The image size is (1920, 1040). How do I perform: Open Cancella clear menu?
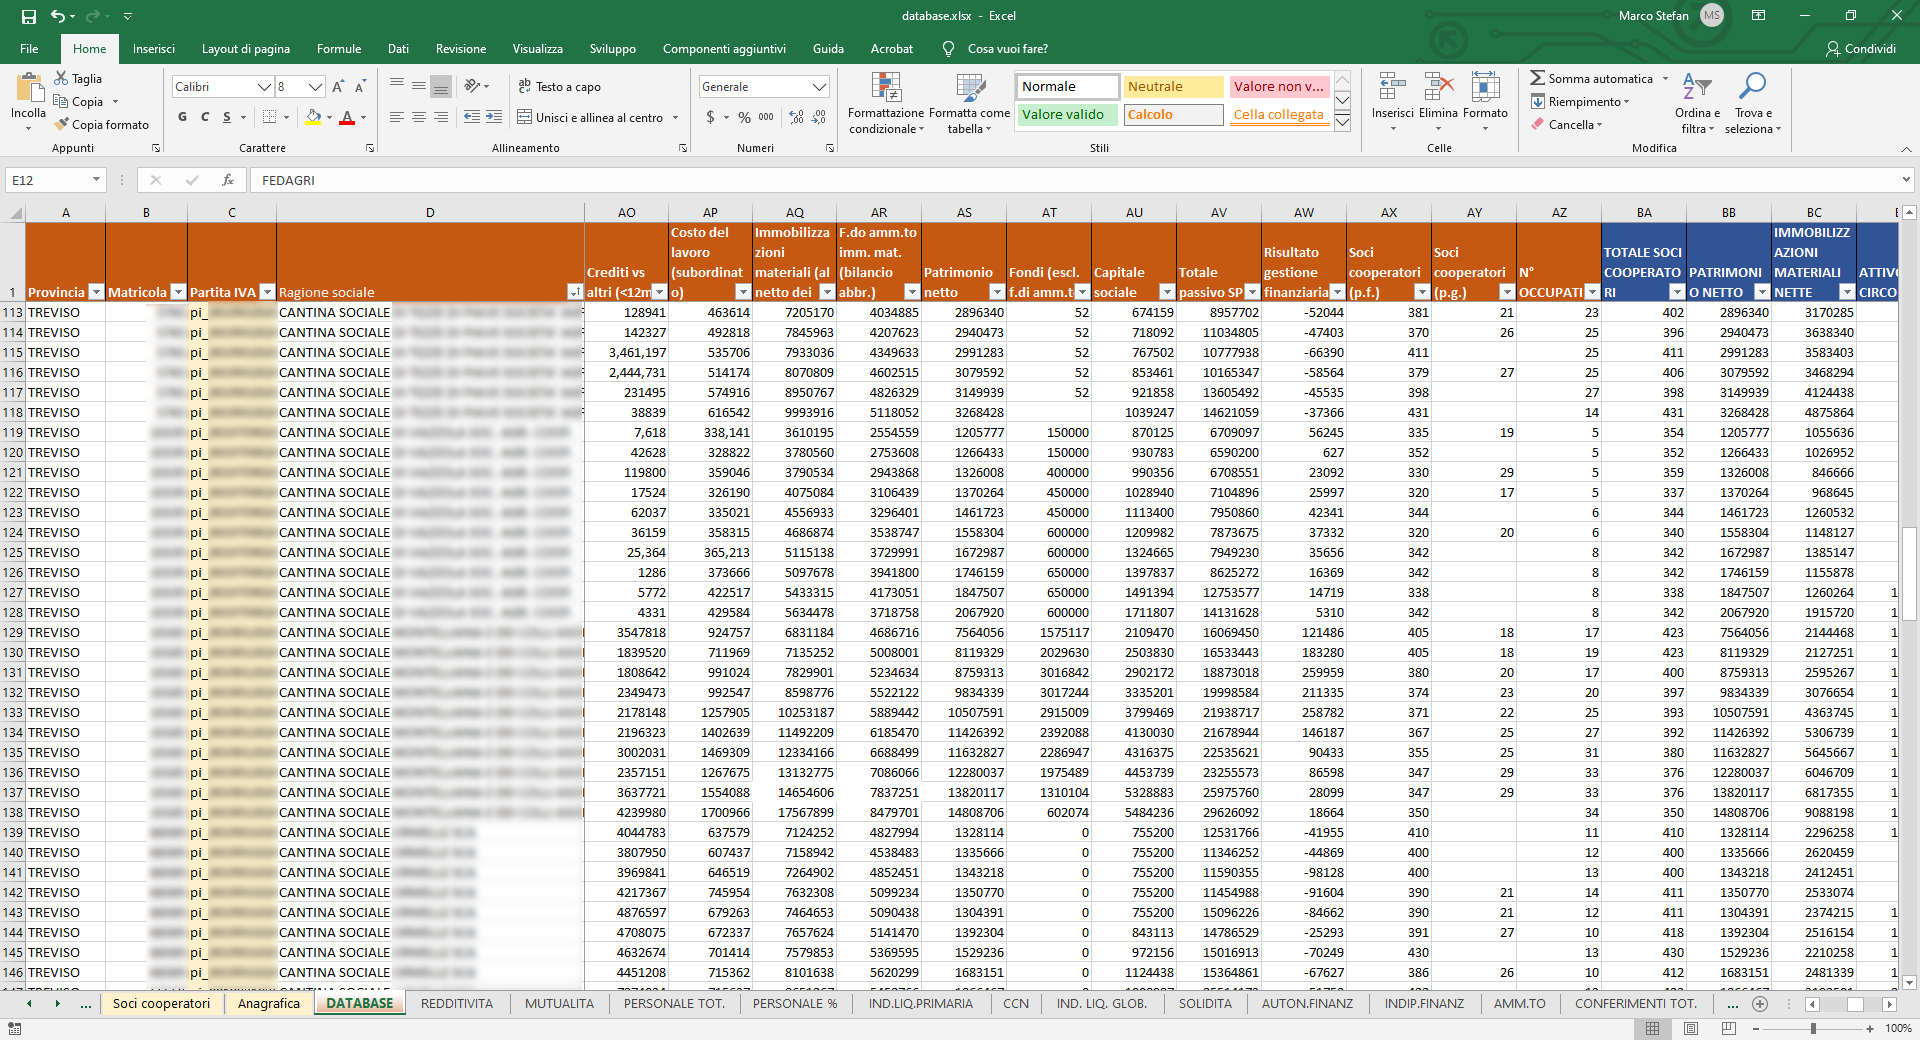(1567, 124)
